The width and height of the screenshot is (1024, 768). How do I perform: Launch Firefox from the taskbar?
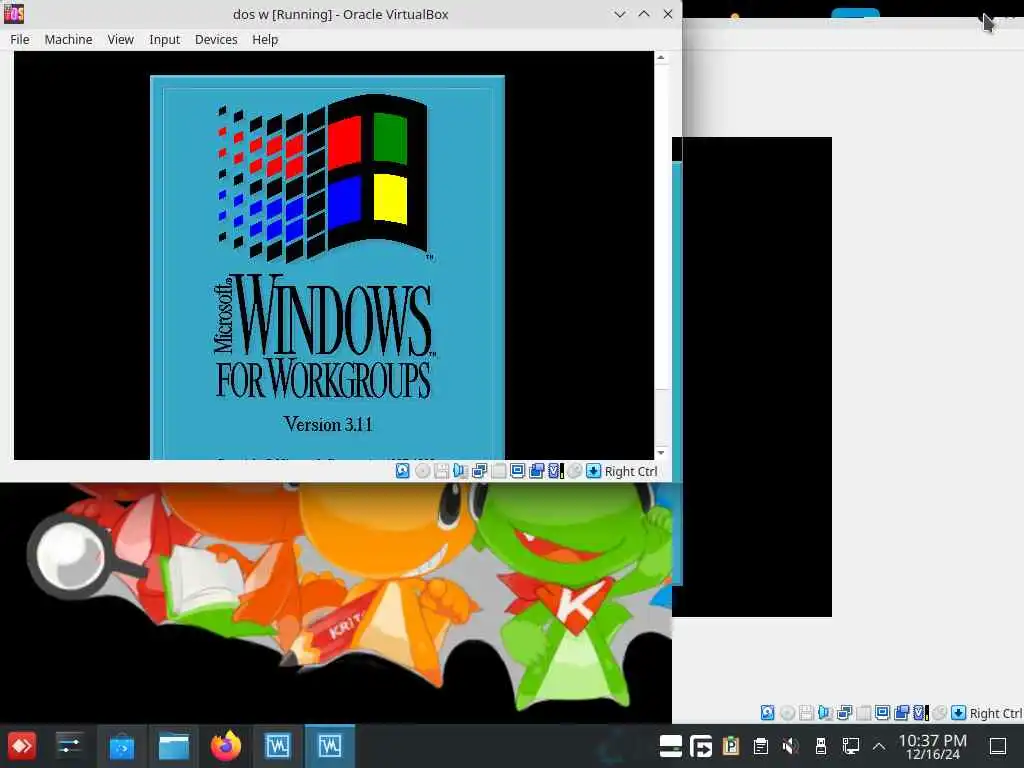(x=226, y=746)
